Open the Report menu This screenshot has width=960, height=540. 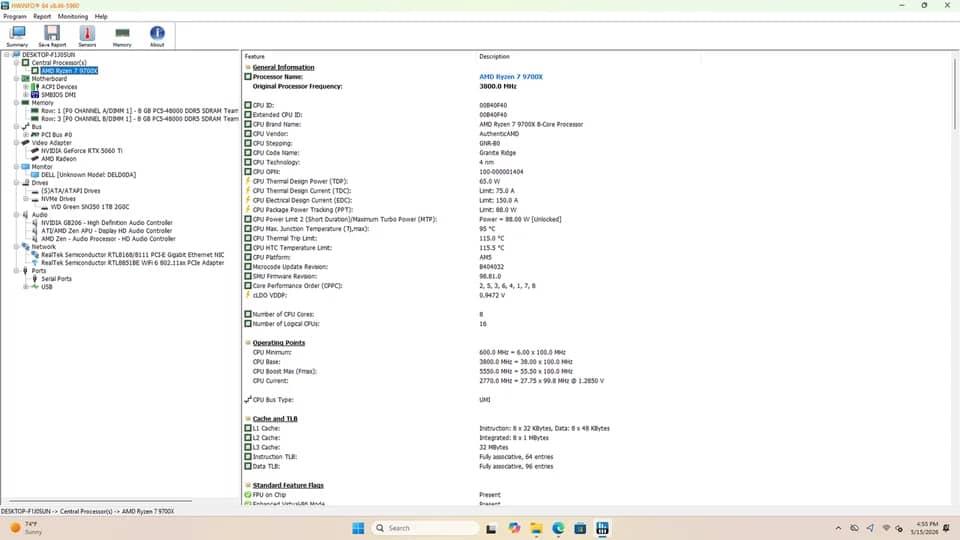[42, 17]
